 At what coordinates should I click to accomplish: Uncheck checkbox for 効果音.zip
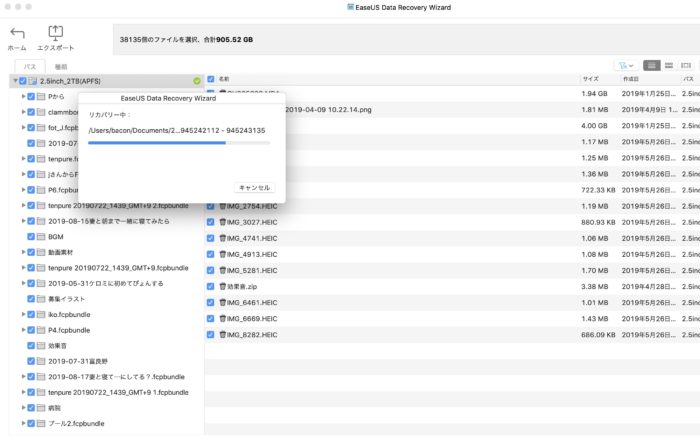pos(211,287)
